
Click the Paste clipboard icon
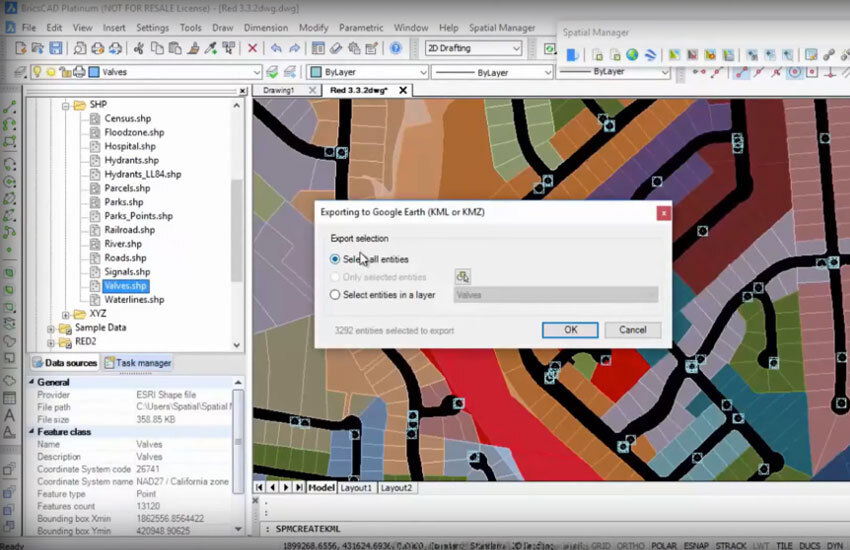(x=175, y=48)
